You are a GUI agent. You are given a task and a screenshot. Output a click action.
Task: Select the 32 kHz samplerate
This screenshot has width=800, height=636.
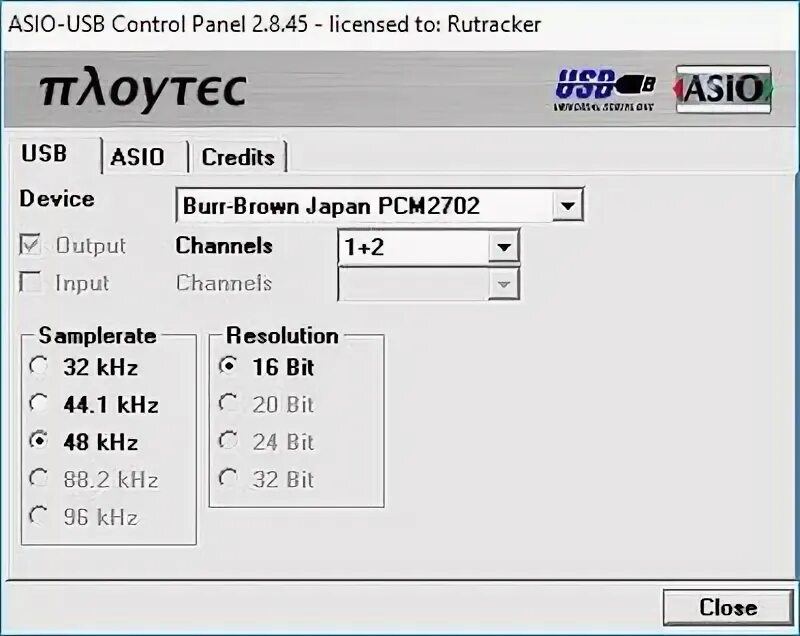pyautogui.click(x=38, y=366)
